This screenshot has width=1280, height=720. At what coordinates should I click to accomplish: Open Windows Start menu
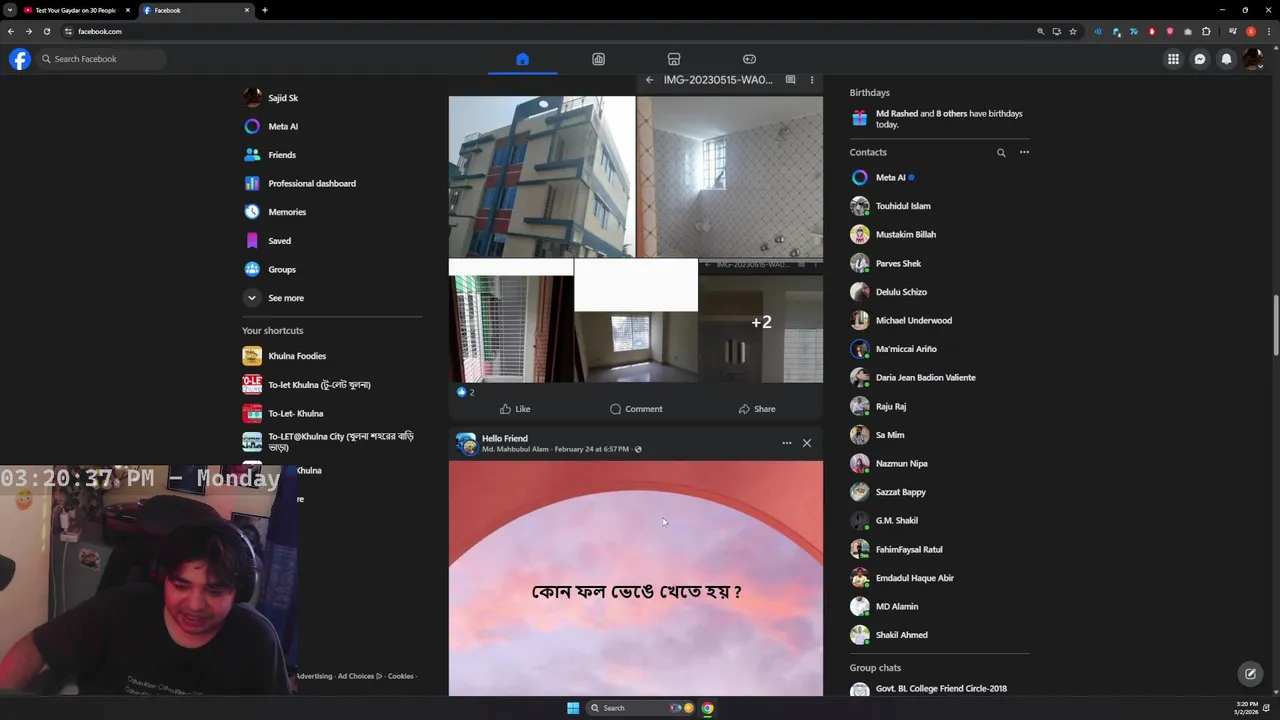[x=573, y=708]
